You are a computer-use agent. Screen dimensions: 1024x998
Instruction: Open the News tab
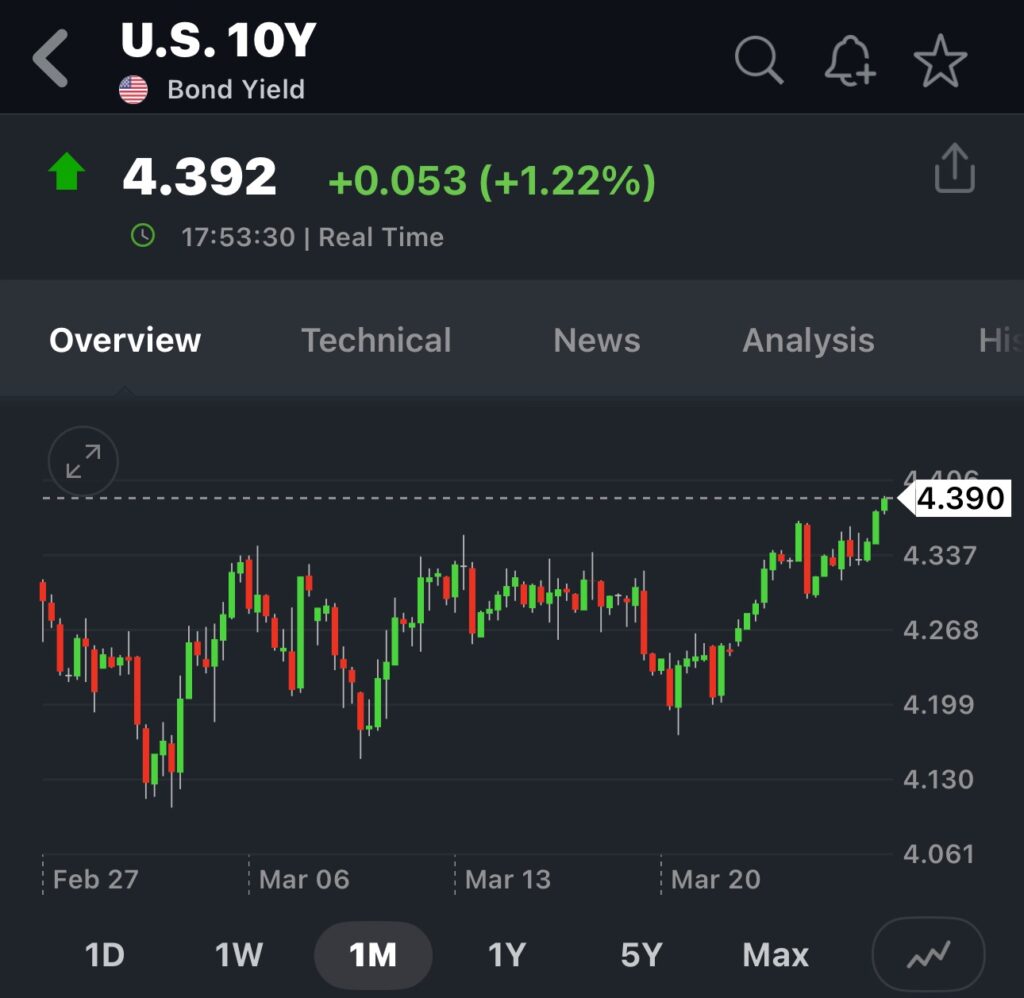[x=597, y=340]
